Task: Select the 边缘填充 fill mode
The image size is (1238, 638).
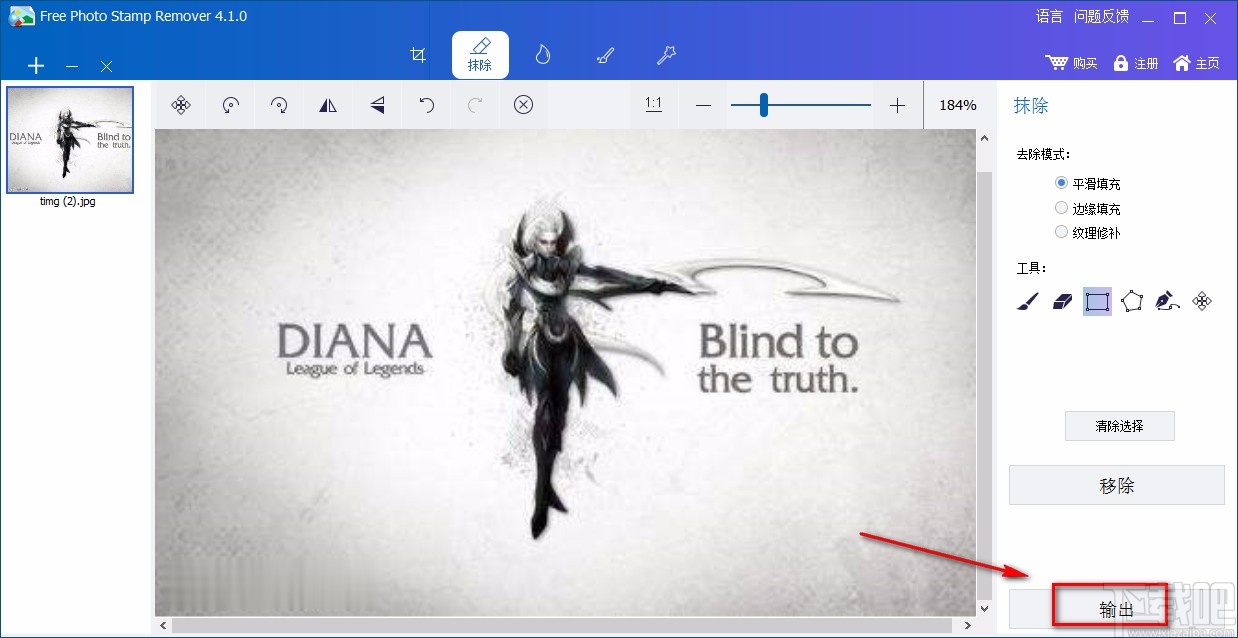Action: pos(1061,207)
